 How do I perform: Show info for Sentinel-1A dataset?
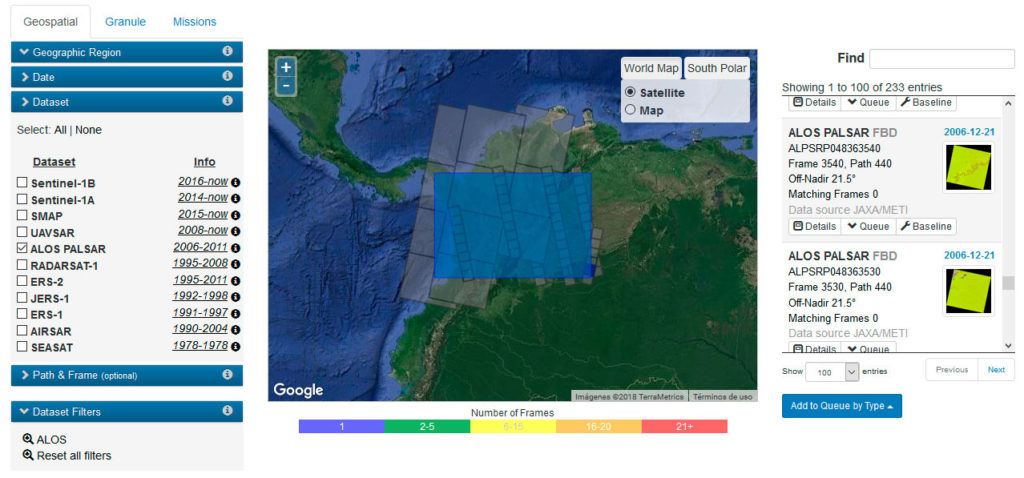tap(236, 199)
